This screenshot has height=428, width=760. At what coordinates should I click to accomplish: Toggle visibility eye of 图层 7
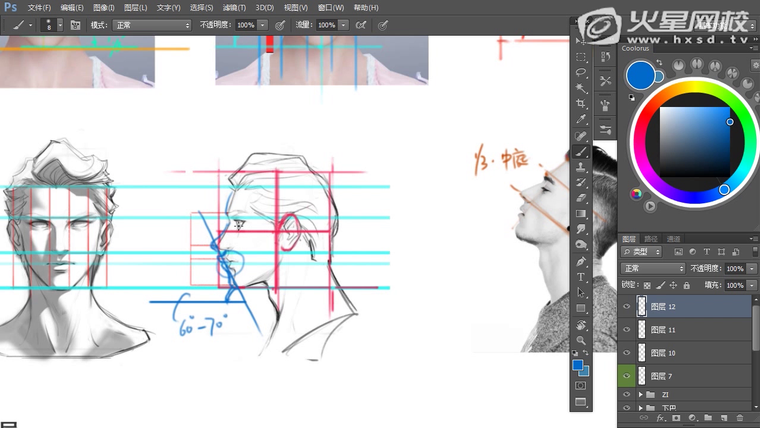(627, 376)
